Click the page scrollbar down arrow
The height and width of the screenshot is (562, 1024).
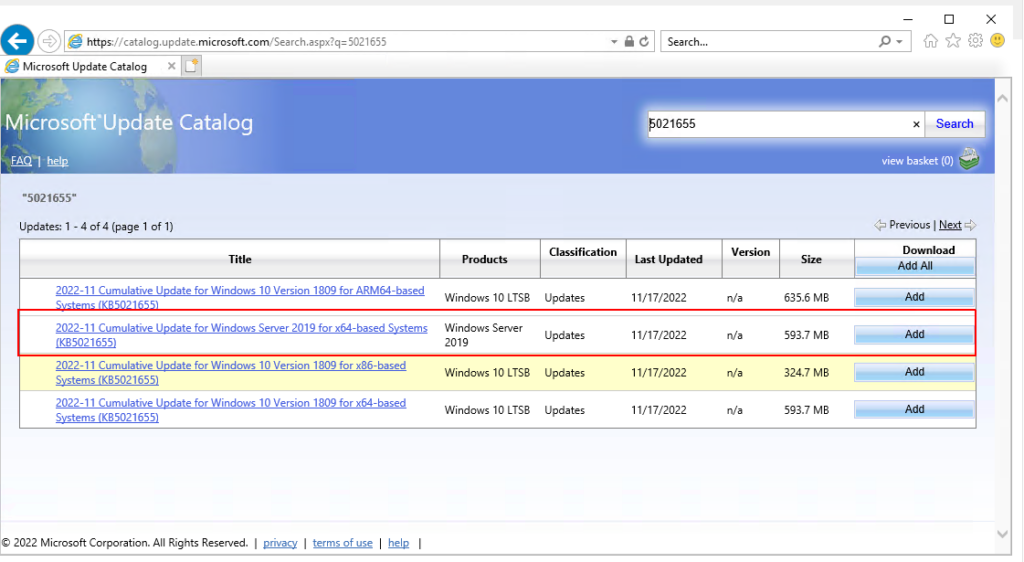tap(1002, 535)
